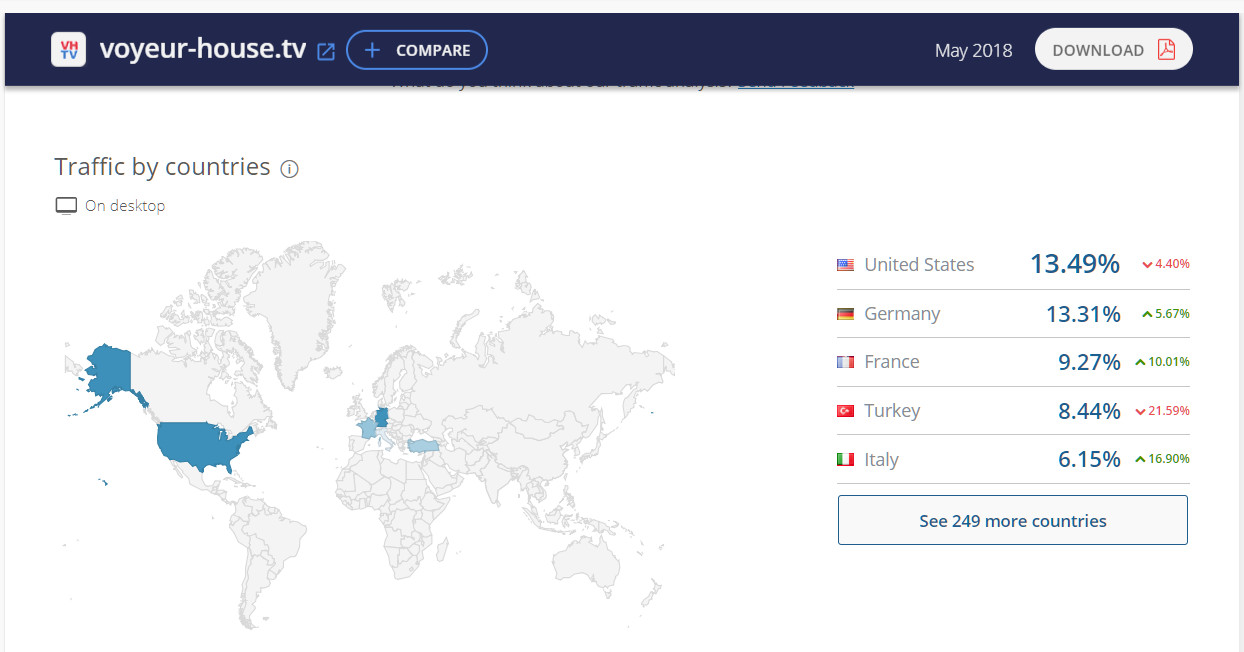Click the France flag icon
1244x652 pixels.
pos(845,362)
